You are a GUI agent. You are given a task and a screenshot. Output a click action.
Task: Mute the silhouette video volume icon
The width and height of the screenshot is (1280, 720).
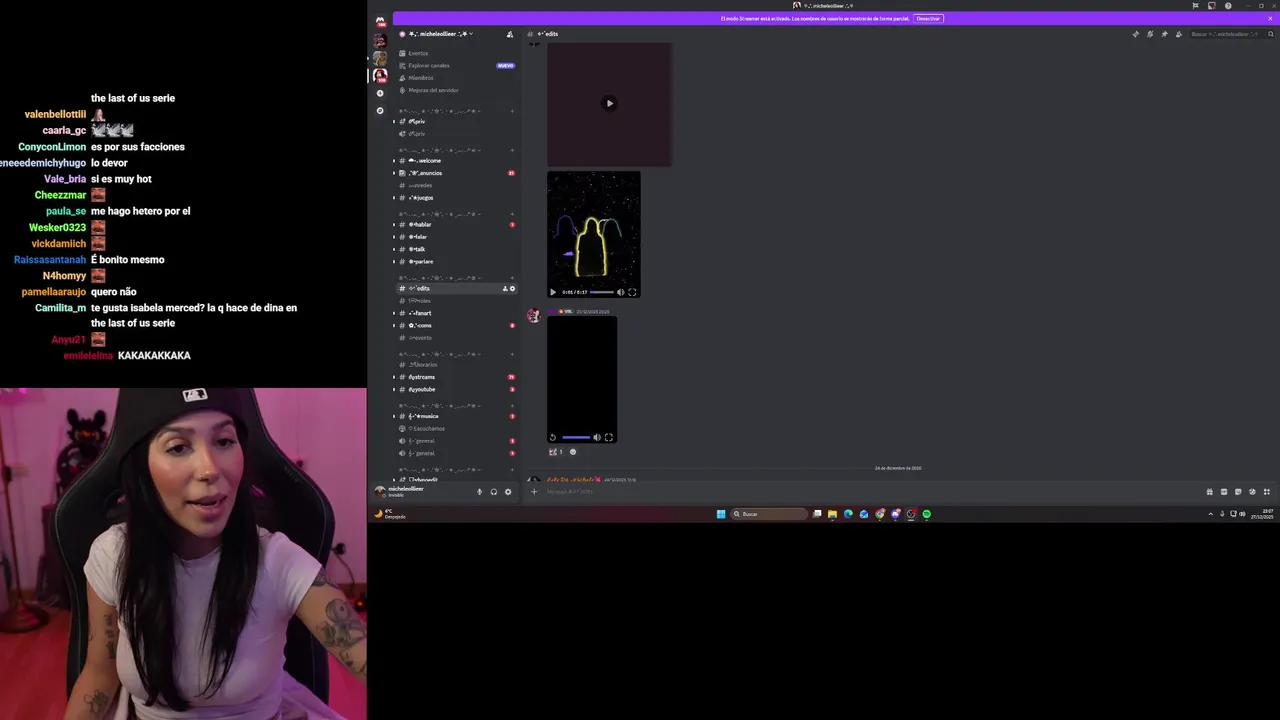(620, 292)
